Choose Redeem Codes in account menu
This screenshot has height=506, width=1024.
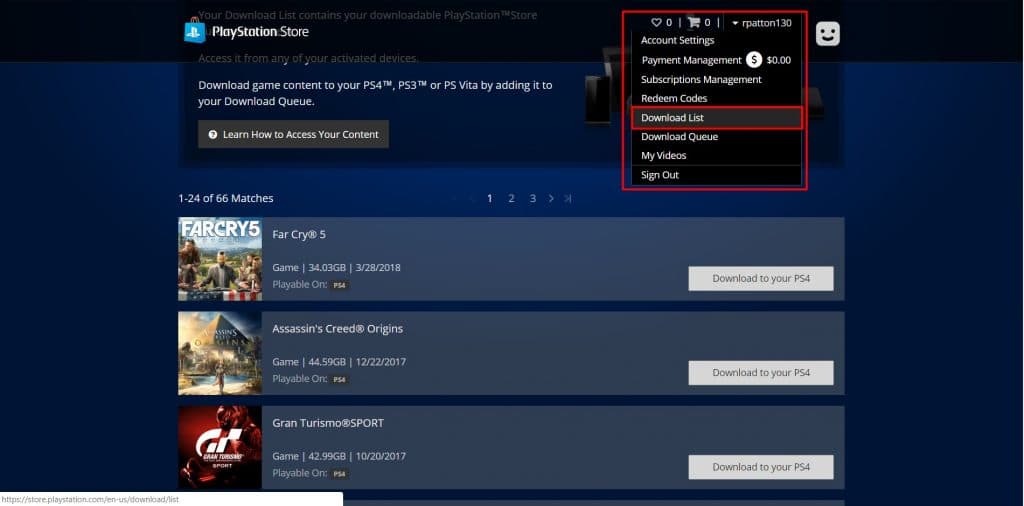point(674,99)
